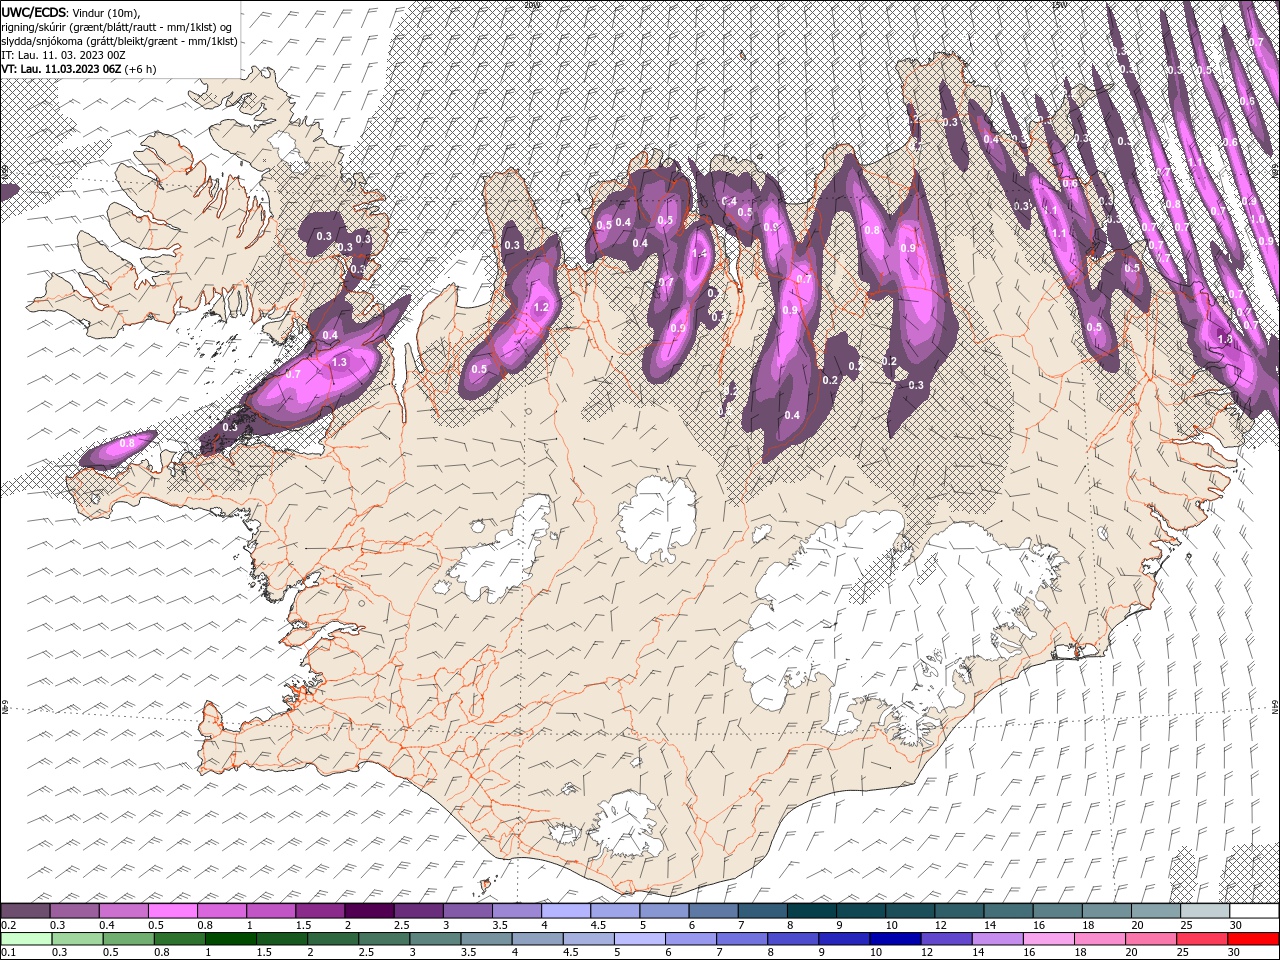This screenshot has width=1280, height=960.
Task: Select the darkest purple swatch between 2 and 2.5
Action: (369, 911)
